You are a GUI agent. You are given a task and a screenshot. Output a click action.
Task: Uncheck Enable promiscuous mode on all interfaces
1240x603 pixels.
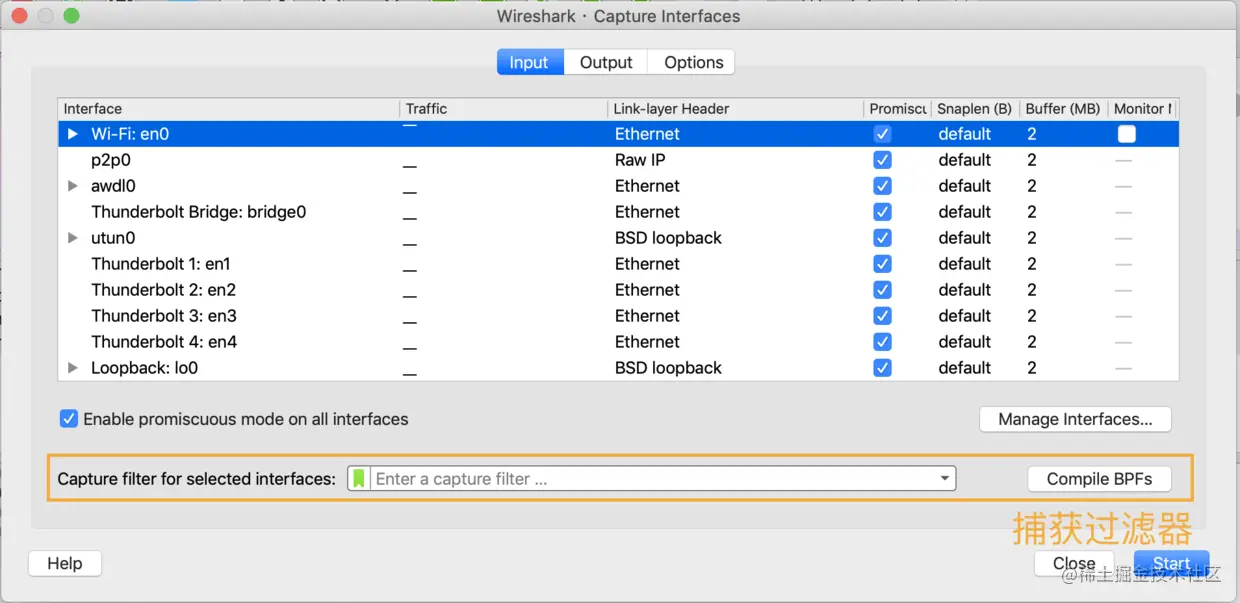click(69, 419)
